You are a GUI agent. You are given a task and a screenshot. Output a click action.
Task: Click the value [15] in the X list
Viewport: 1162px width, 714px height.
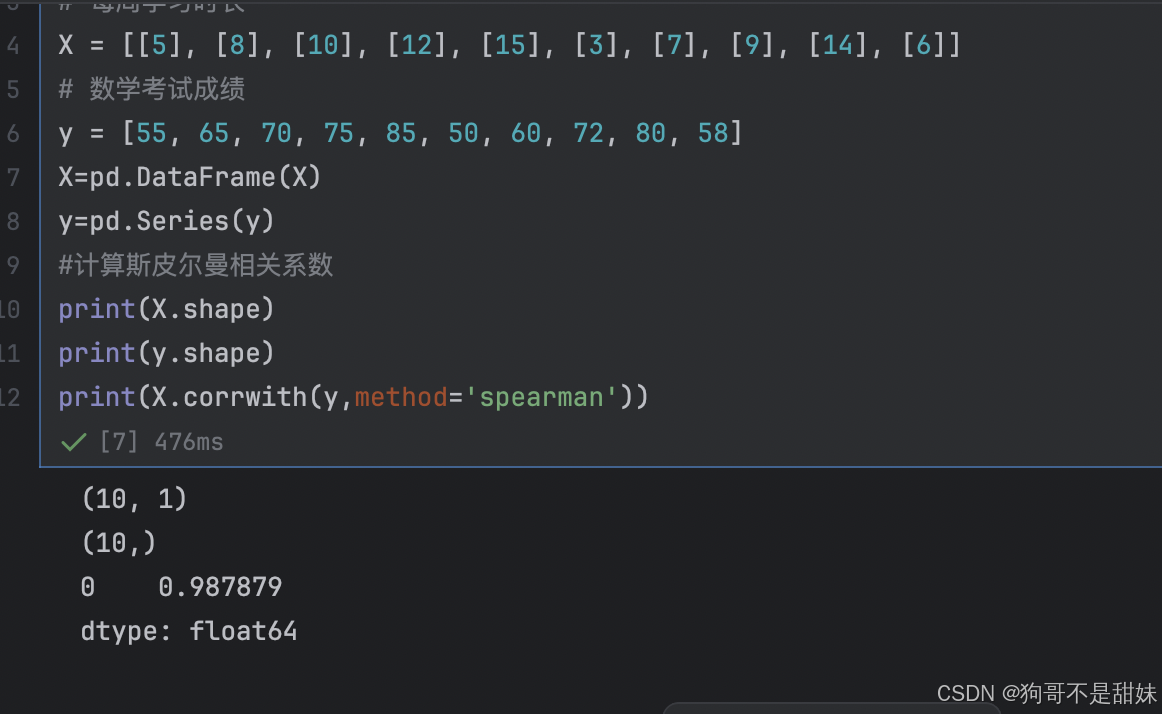click(510, 45)
